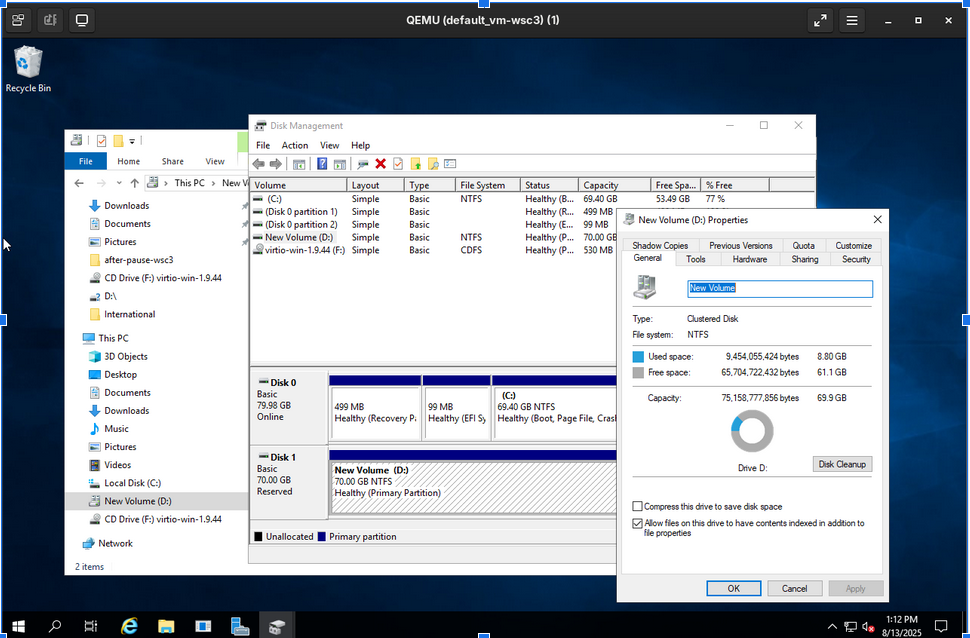Collapse the This PC tree node
Screen dimensions: 970x638
74,338
